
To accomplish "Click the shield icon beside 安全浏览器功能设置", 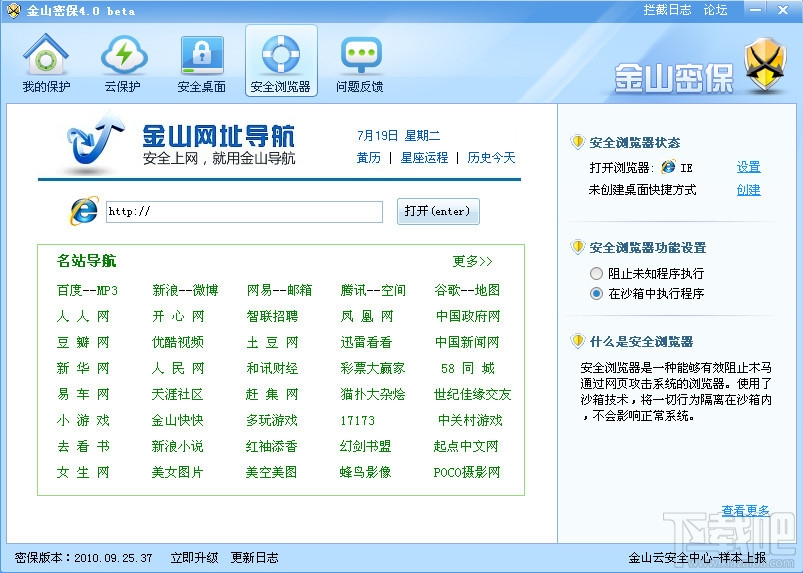I will coord(578,247).
